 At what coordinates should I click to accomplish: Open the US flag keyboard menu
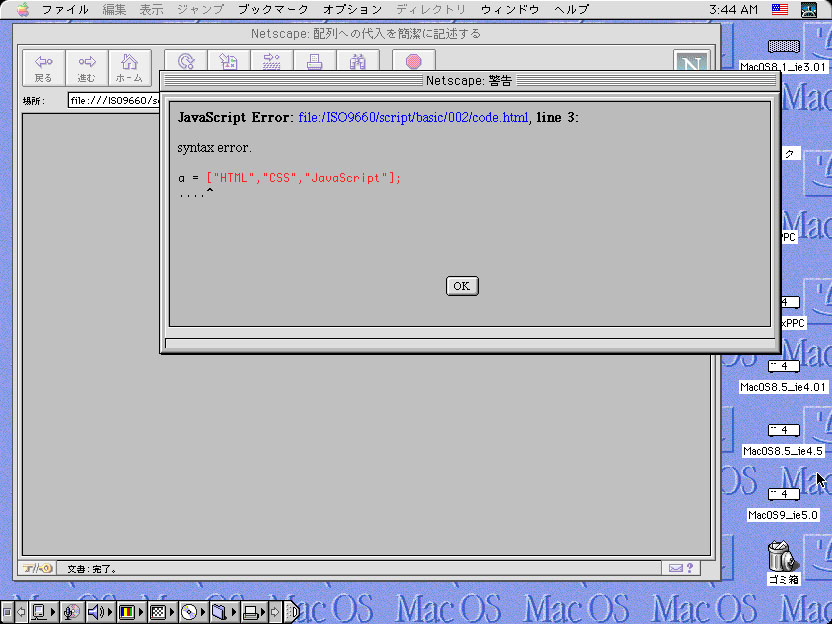(779, 10)
